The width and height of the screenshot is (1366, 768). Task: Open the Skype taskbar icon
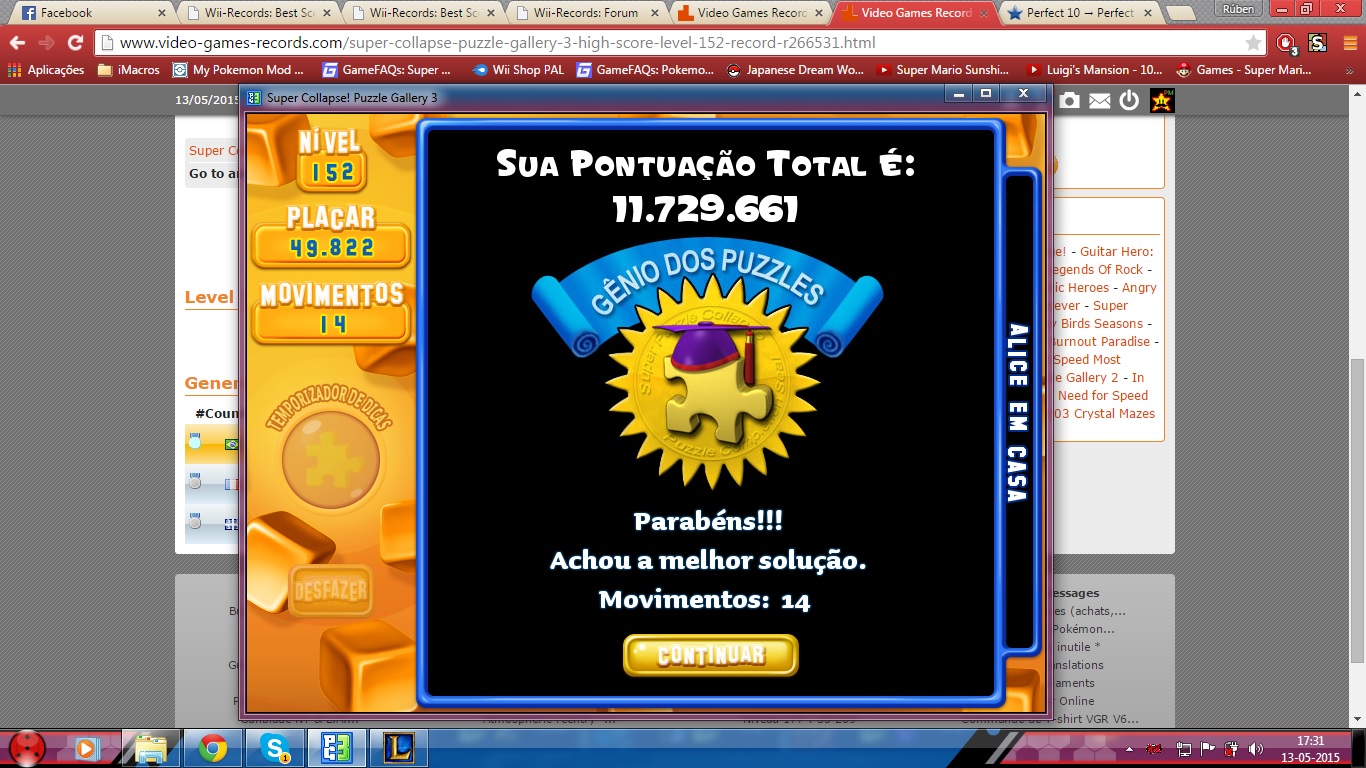(274, 747)
